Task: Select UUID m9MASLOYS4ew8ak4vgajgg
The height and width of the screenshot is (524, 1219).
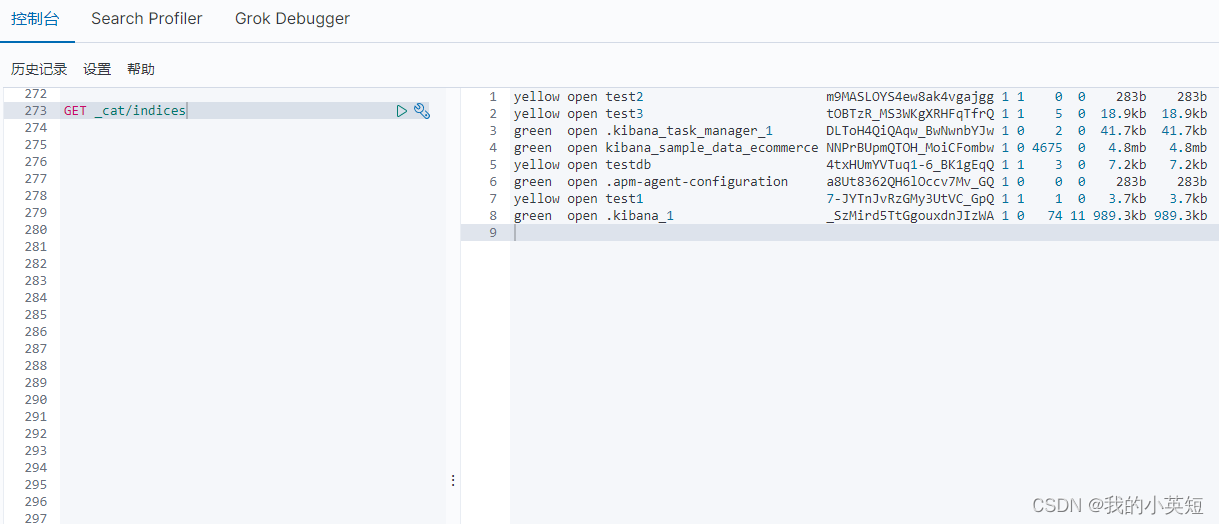Action: coord(910,97)
